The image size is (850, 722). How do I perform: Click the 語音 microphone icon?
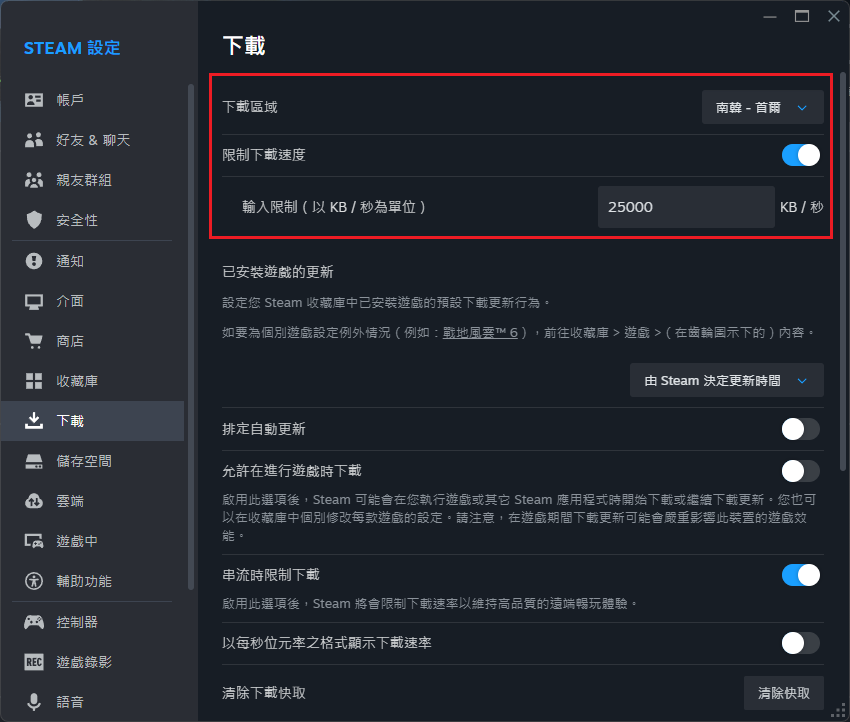pyautogui.click(x=34, y=702)
